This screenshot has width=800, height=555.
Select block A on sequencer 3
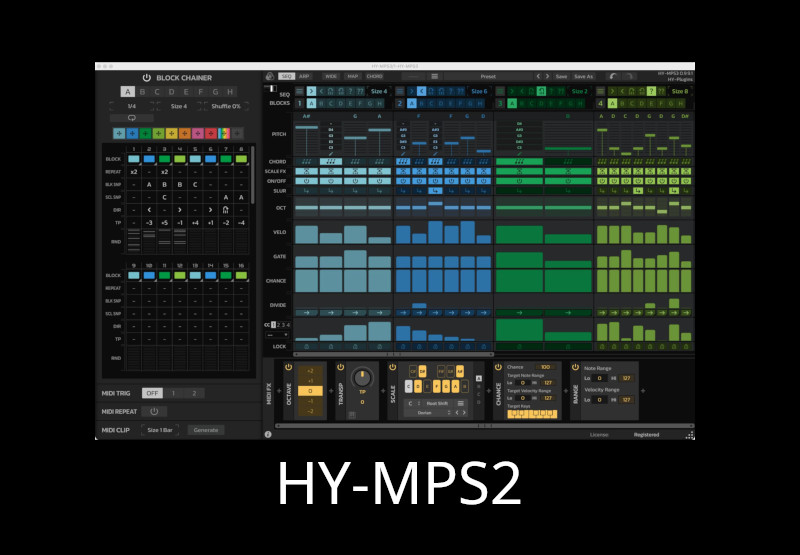[512, 104]
